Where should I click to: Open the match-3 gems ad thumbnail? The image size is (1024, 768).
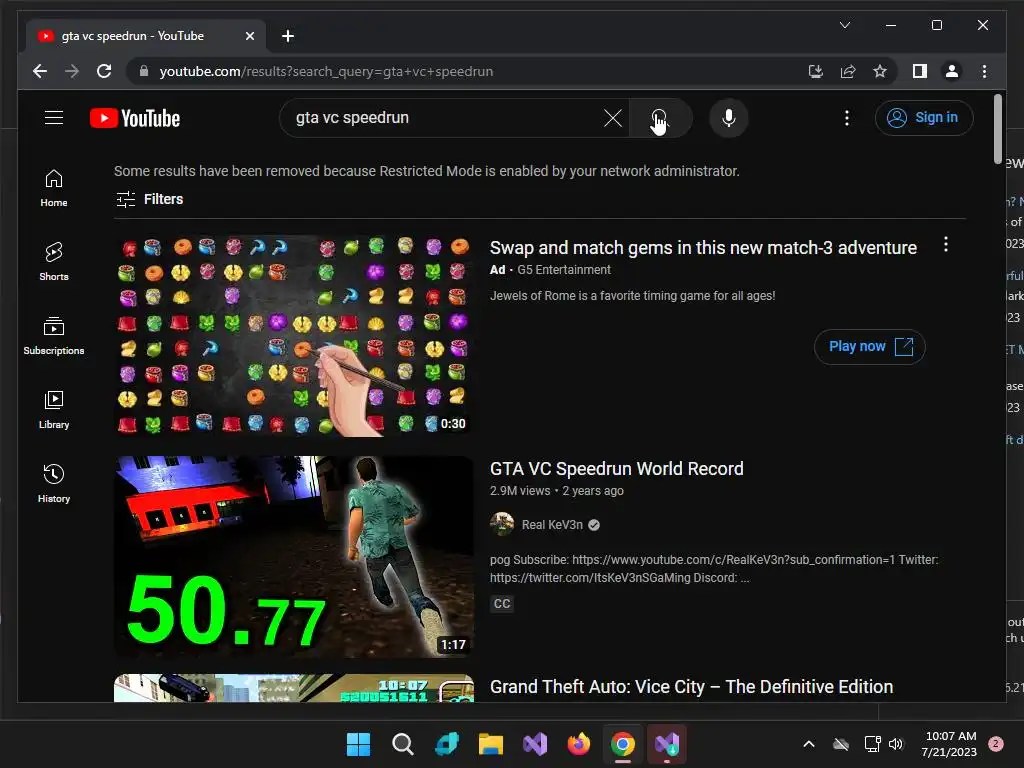(x=294, y=336)
